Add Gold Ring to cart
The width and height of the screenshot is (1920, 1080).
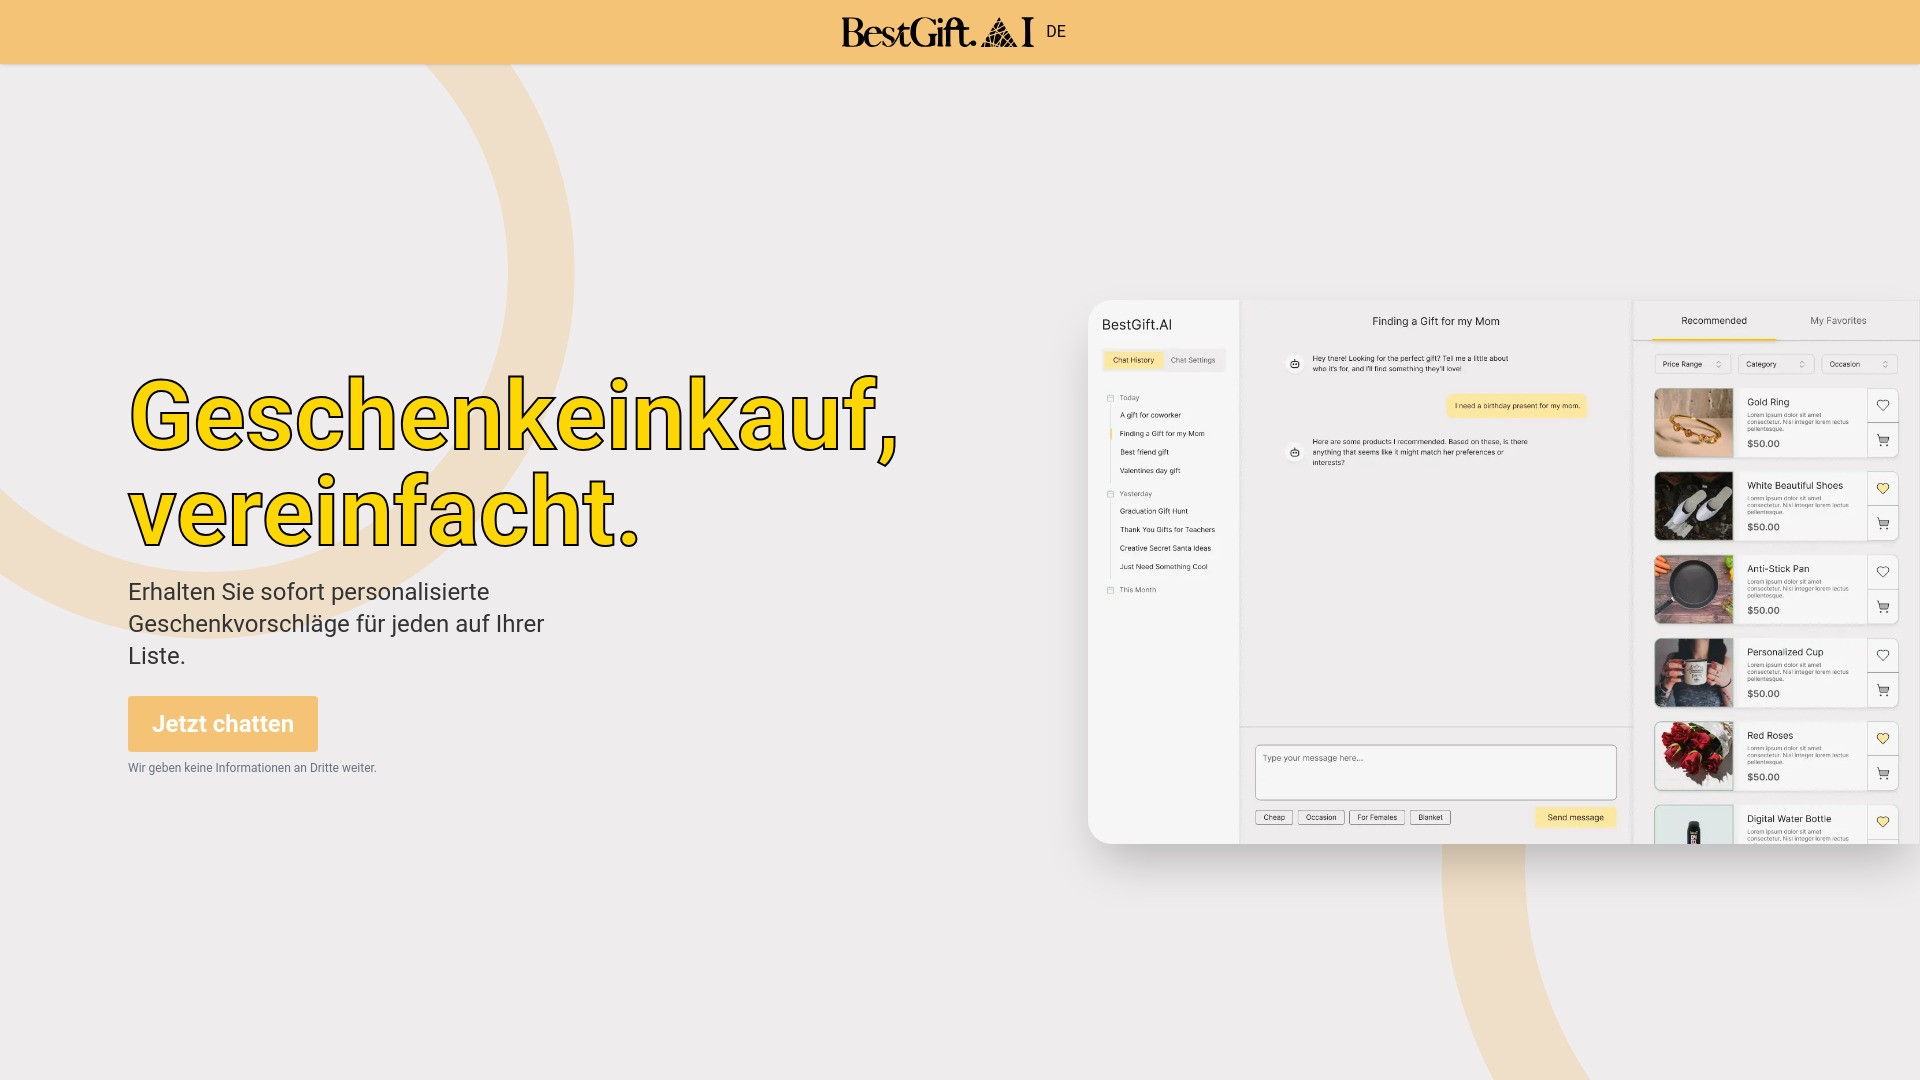click(1882, 440)
